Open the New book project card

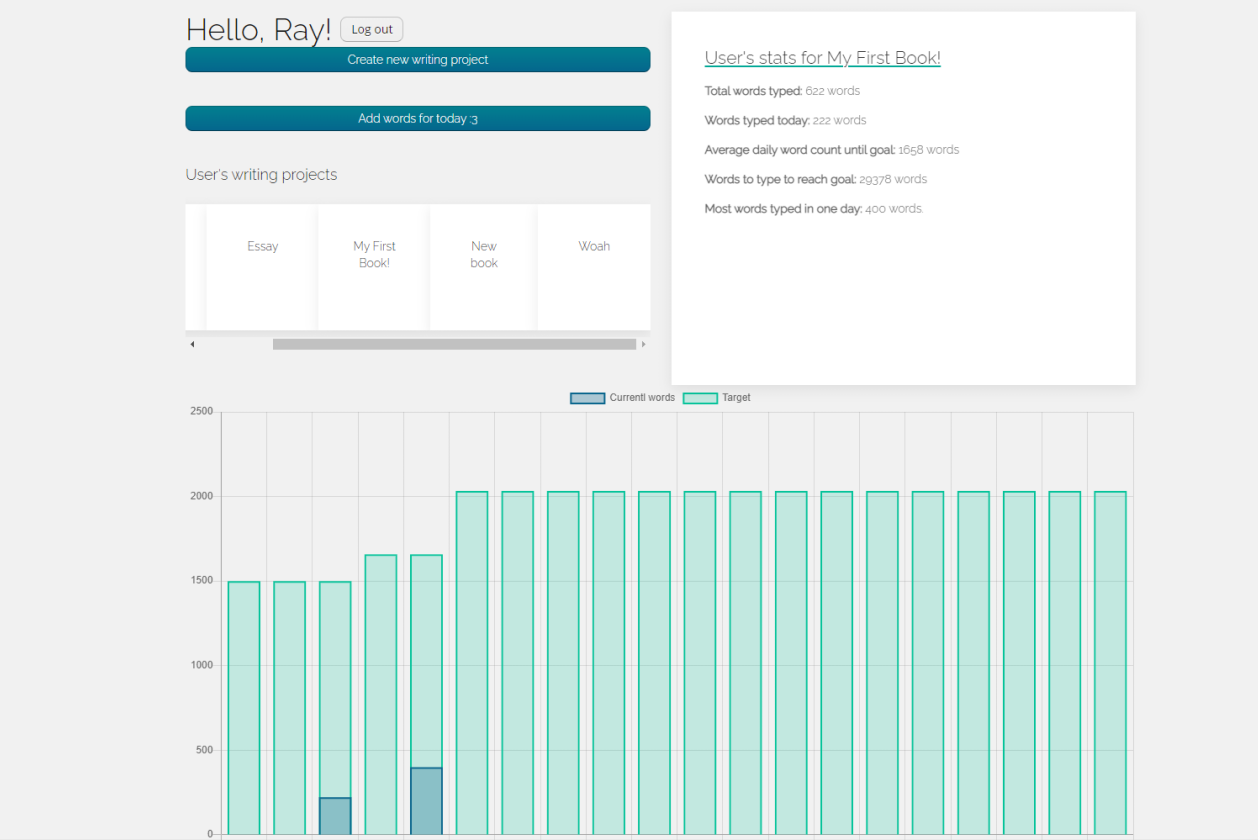tap(484, 267)
